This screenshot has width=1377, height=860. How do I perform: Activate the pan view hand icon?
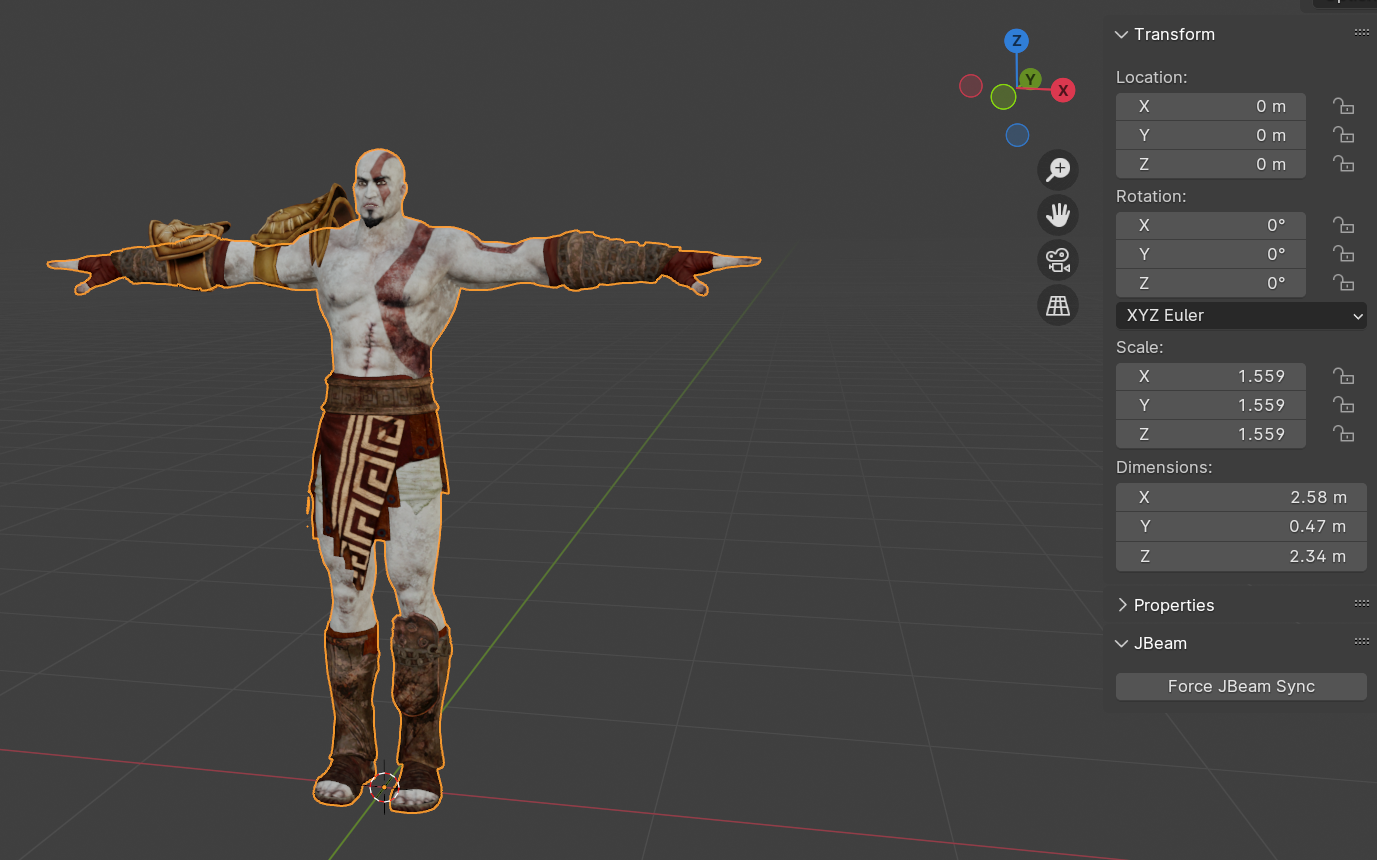1058,215
